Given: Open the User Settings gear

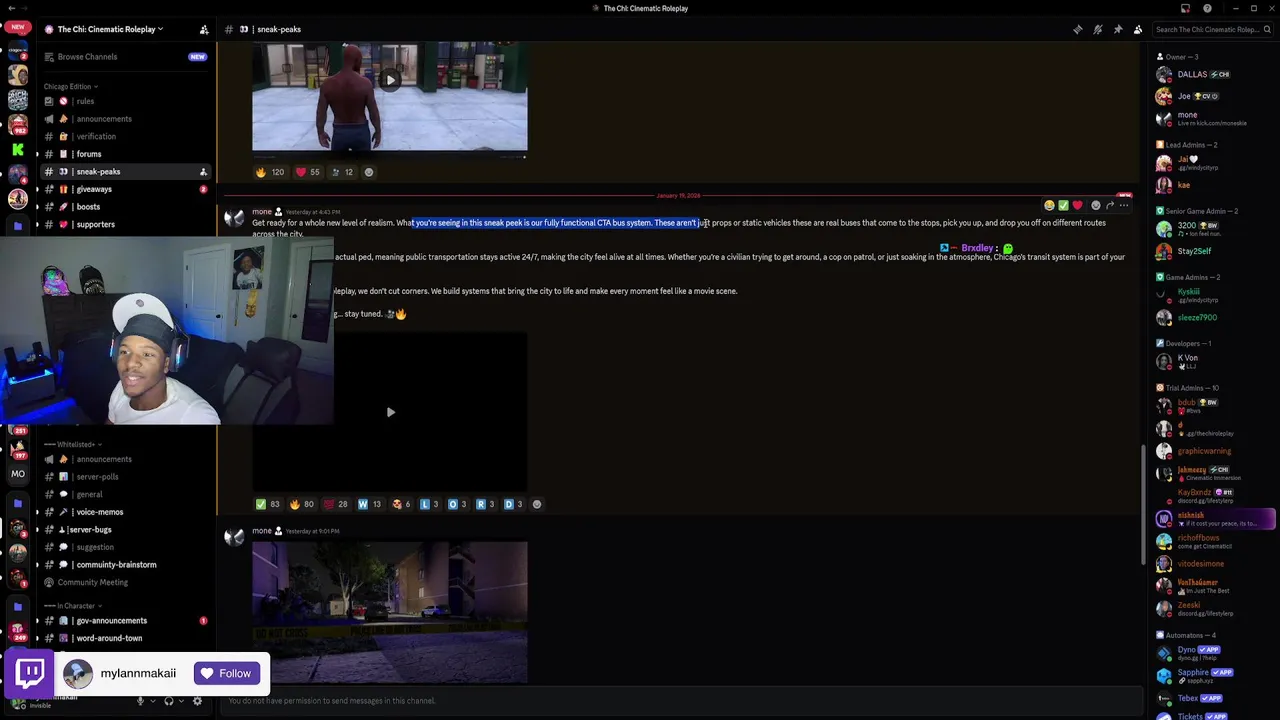Looking at the screenshot, I should pos(197,701).
